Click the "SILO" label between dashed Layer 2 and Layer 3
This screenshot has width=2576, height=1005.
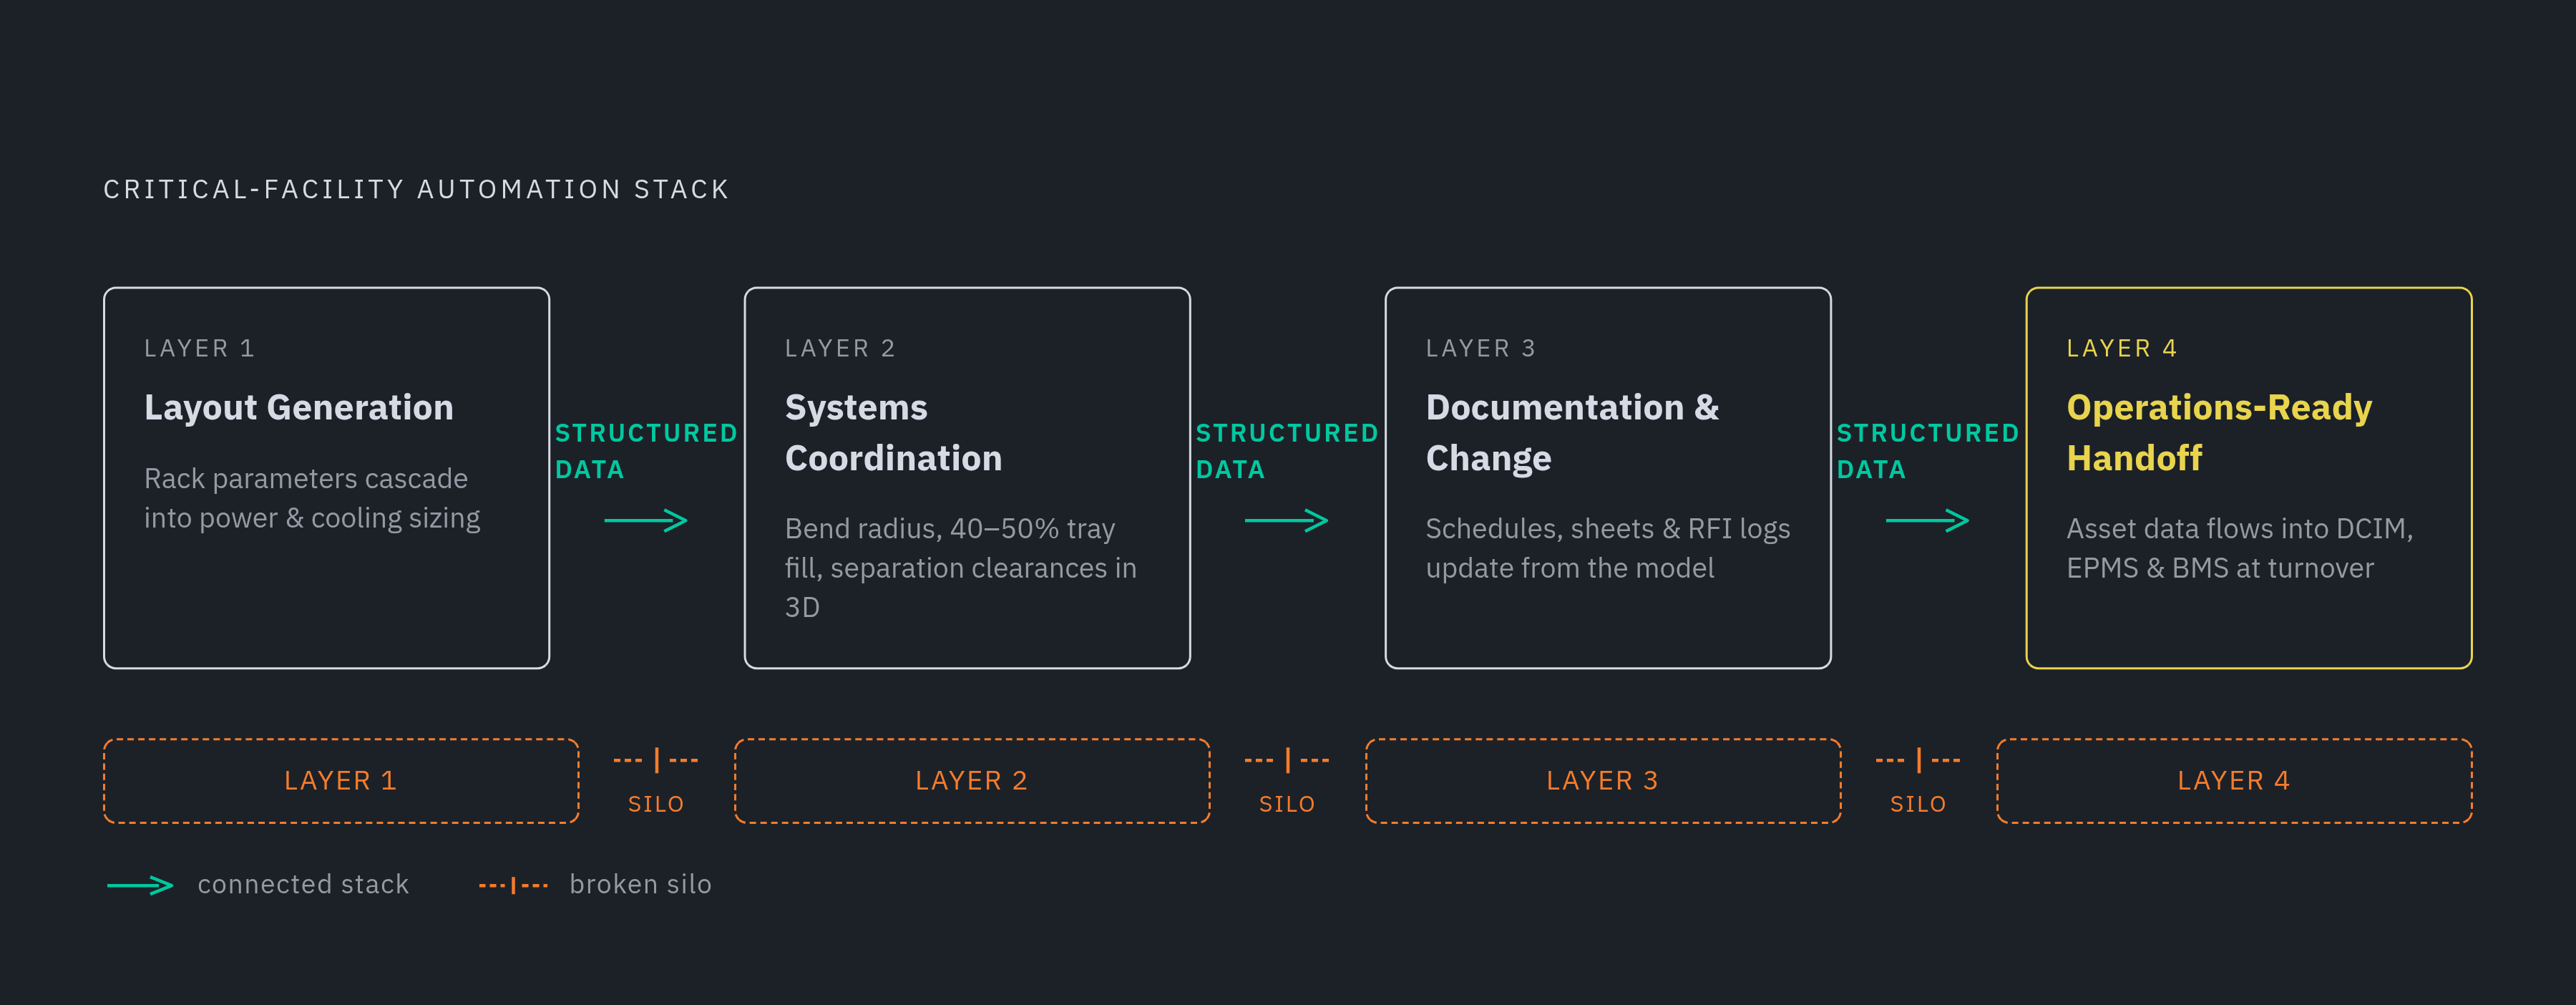tap(1287, 804)
